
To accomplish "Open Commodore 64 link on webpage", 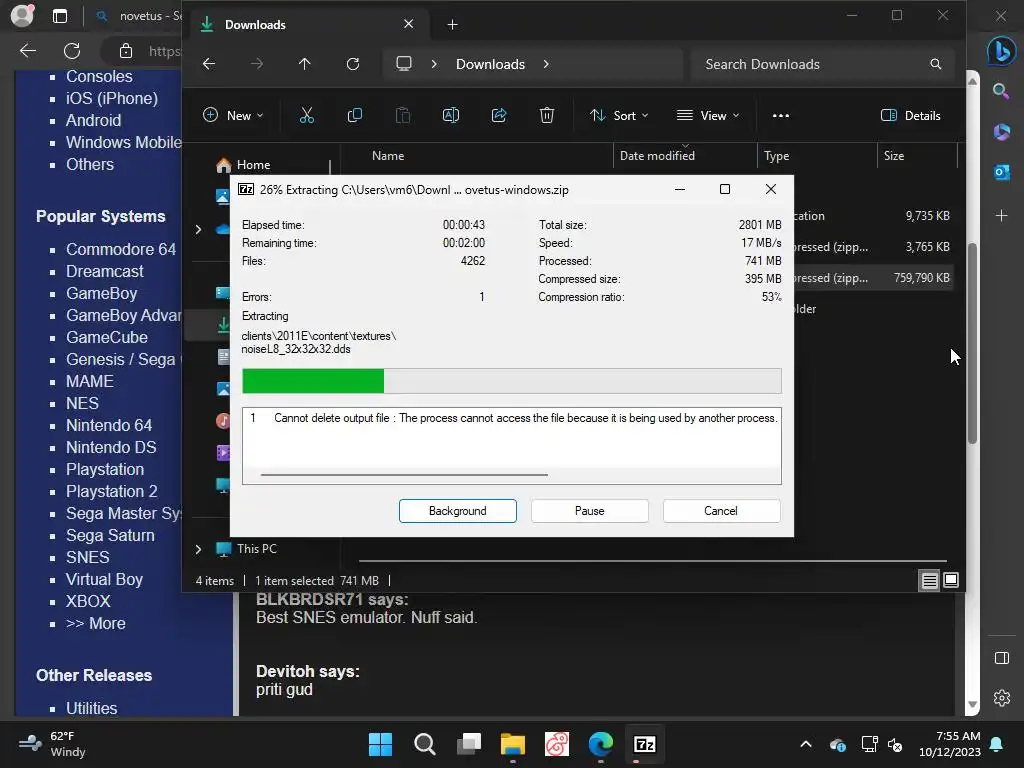I will [121, 249].
